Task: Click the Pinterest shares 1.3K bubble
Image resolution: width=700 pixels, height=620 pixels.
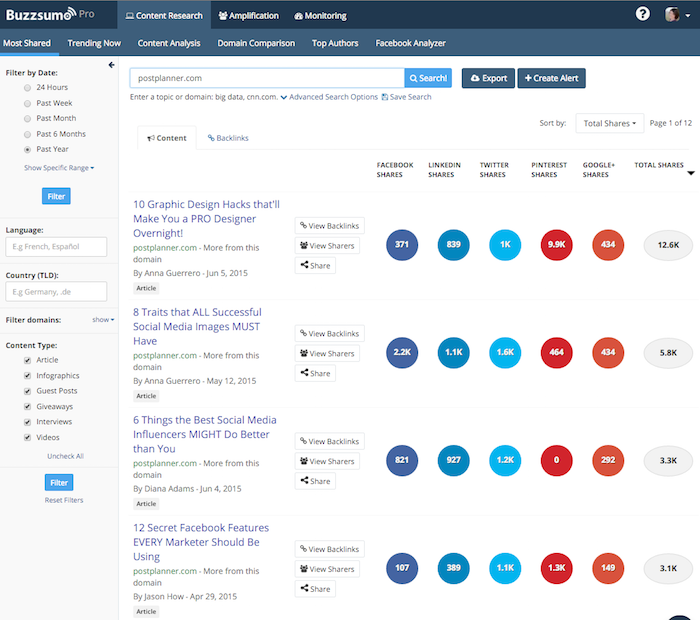Action: 556,568
